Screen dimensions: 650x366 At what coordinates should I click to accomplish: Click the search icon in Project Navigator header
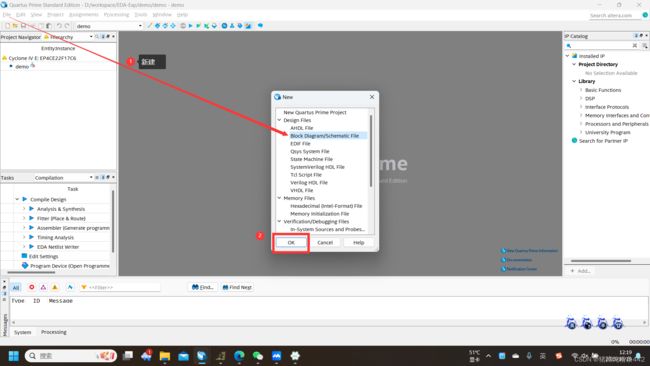click(x=97, y=37)
